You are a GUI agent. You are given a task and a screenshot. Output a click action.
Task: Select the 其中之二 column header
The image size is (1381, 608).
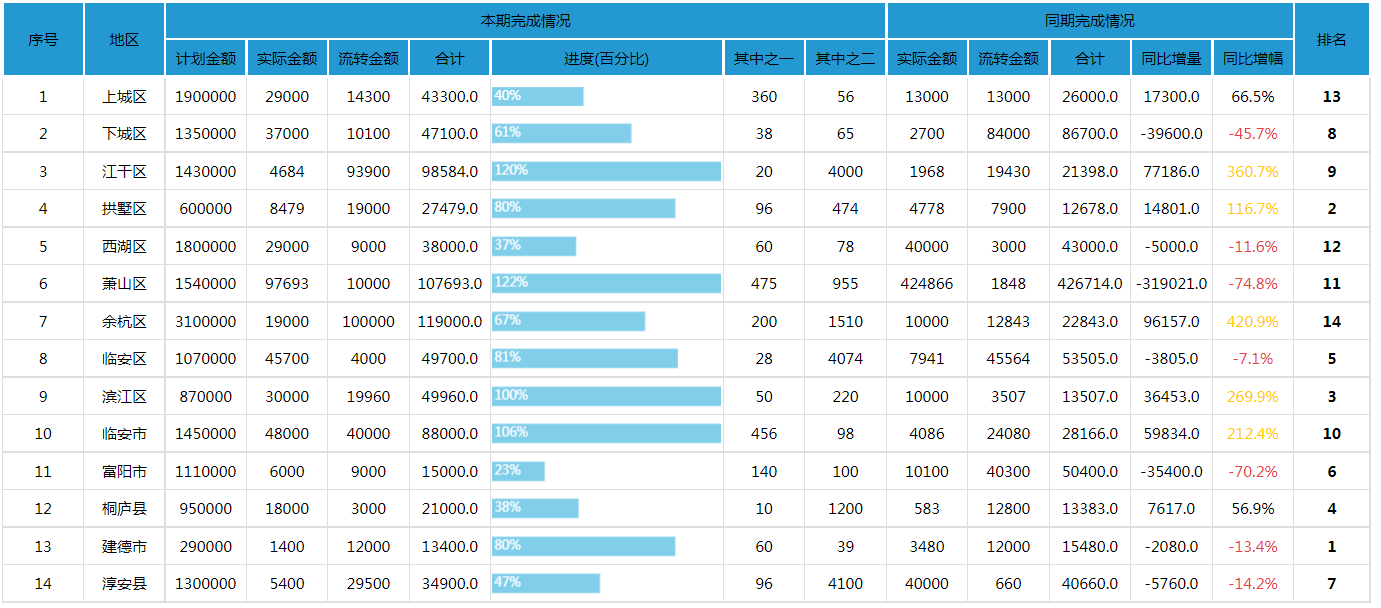click(845, 59)
